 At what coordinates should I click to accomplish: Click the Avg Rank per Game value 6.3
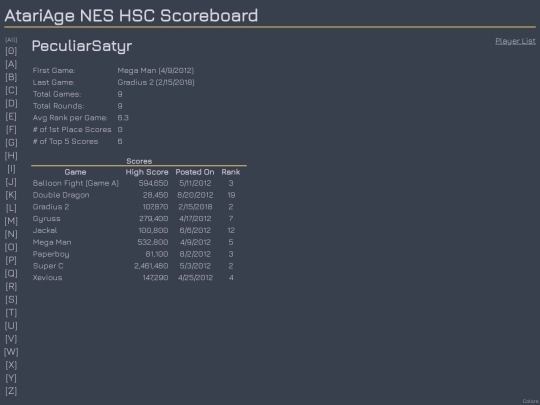(x=123, y=118)
